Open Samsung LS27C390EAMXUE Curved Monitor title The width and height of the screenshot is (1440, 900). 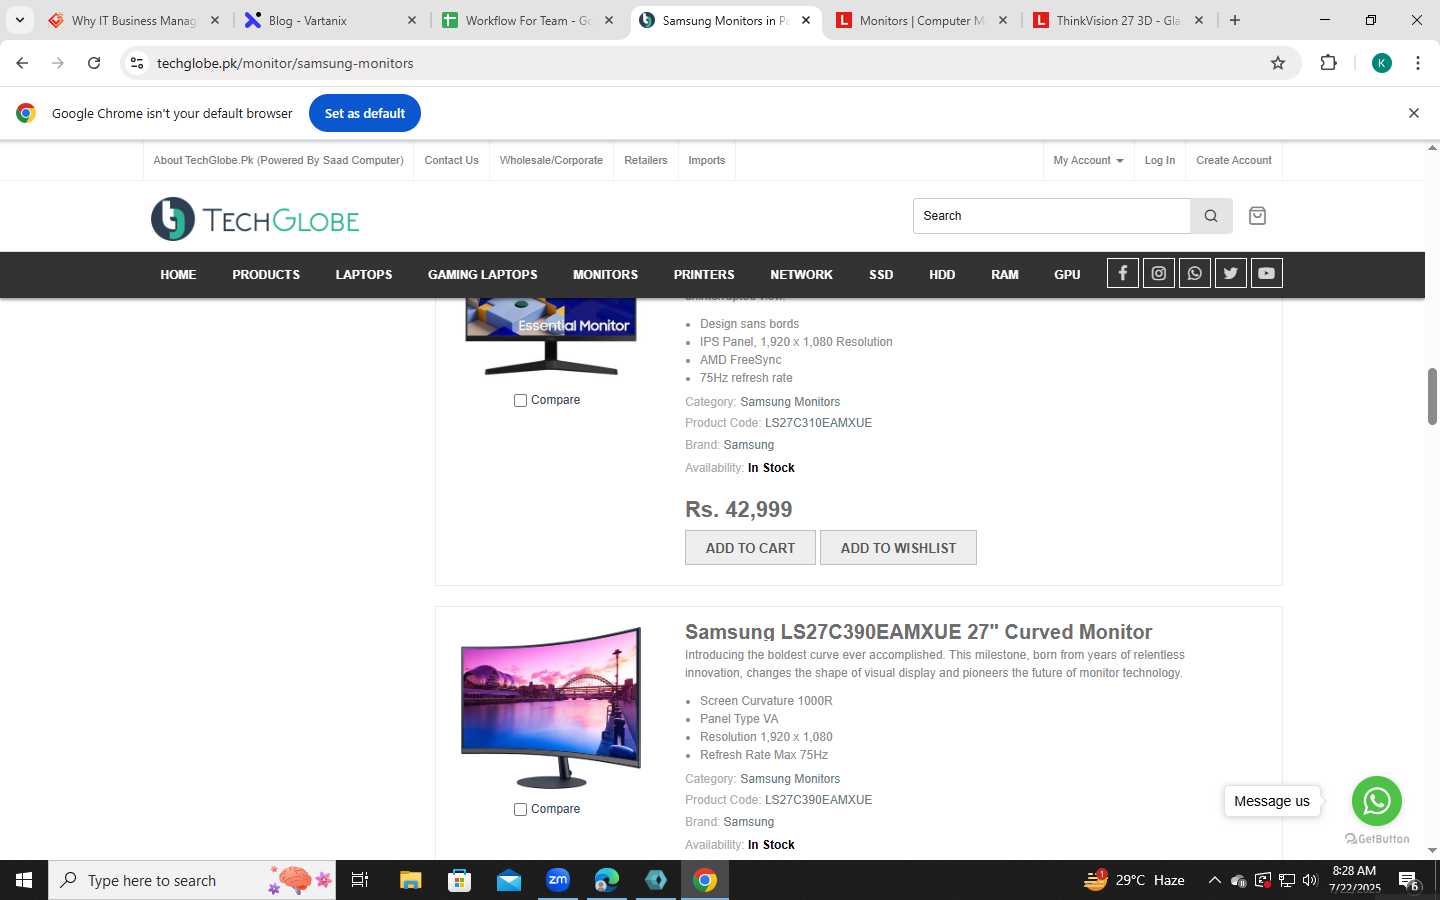pos(918,632)
